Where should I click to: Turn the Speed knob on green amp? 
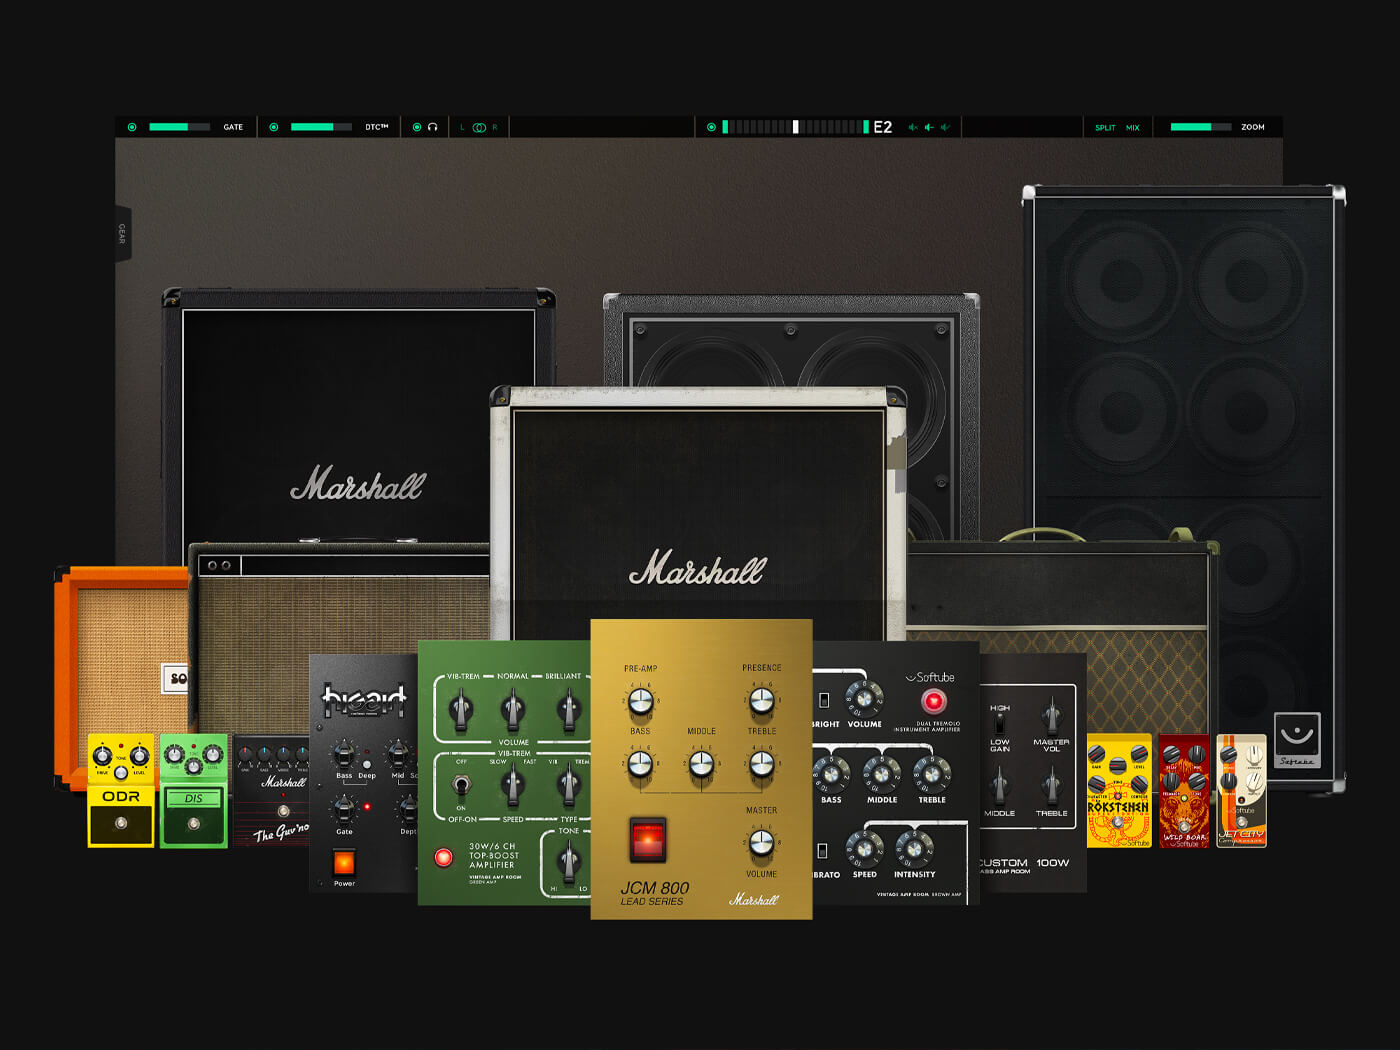pyautogui.click(x=513, y=785)
